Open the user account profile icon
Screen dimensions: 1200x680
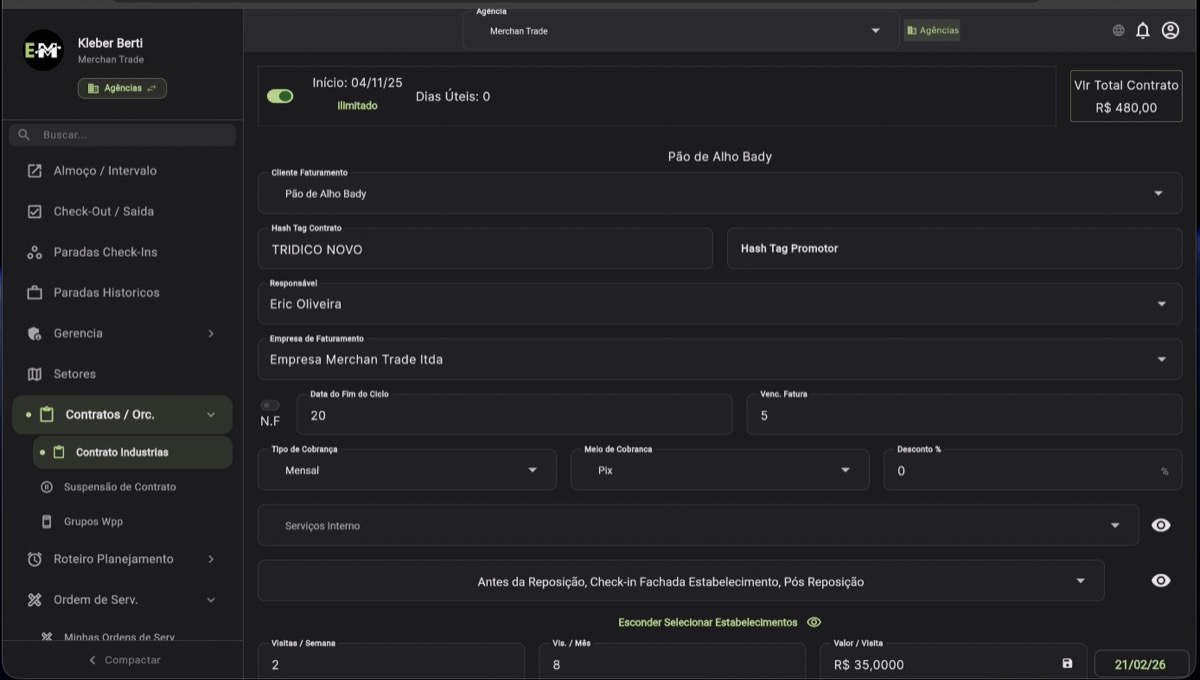click(1170, 31)
